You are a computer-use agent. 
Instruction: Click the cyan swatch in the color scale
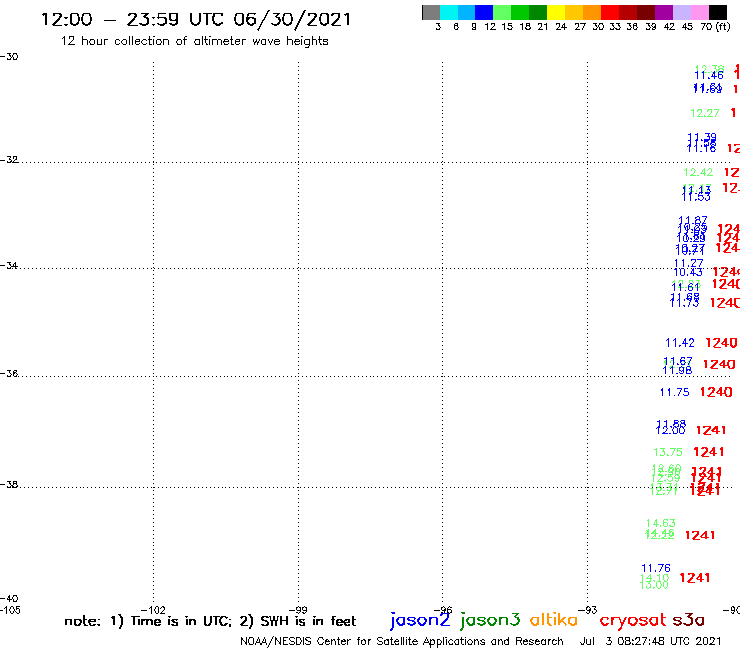pyautogui.click(x=449, y=12)
